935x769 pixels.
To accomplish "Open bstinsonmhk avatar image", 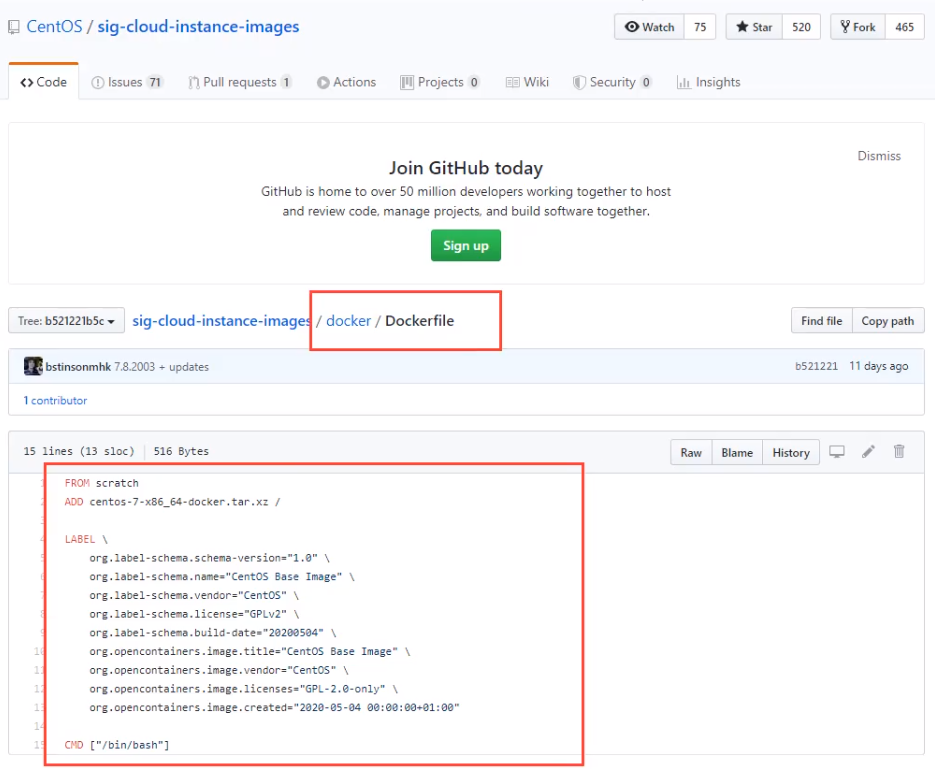I will [33, 366].
